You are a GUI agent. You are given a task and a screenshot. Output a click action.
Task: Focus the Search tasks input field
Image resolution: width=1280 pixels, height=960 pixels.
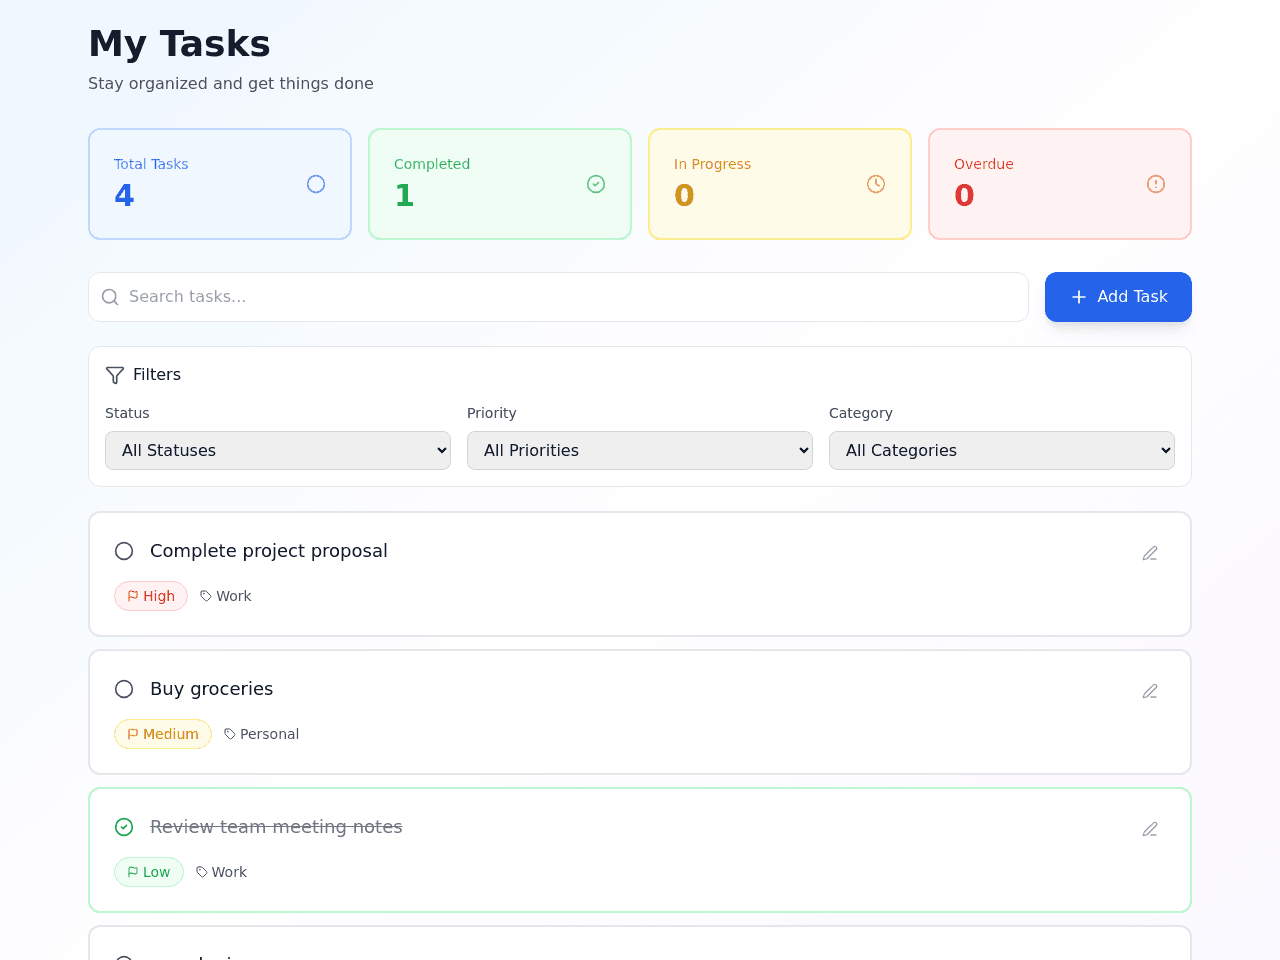point(558,297)
